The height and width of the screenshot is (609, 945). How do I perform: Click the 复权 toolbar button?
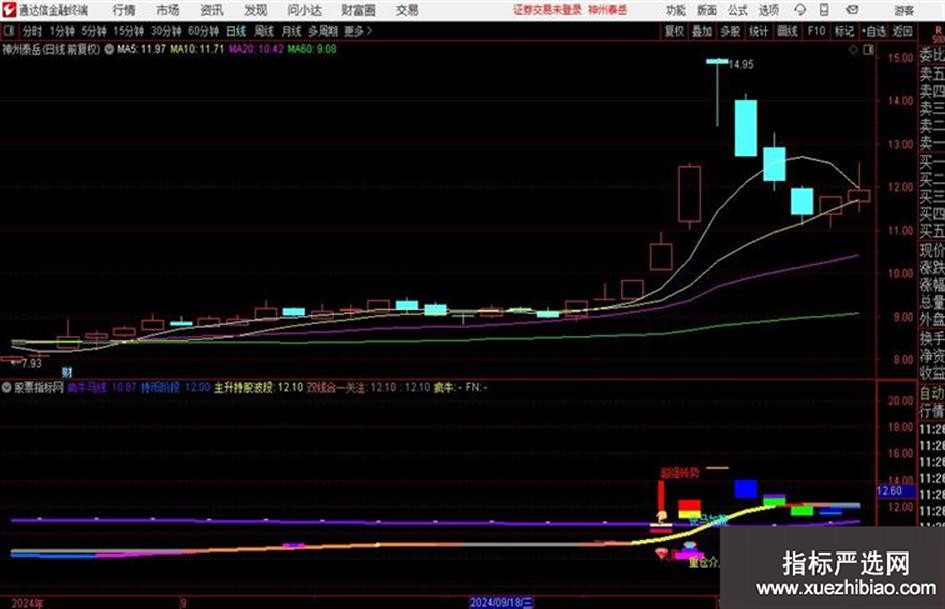click(x=674, y=31)
